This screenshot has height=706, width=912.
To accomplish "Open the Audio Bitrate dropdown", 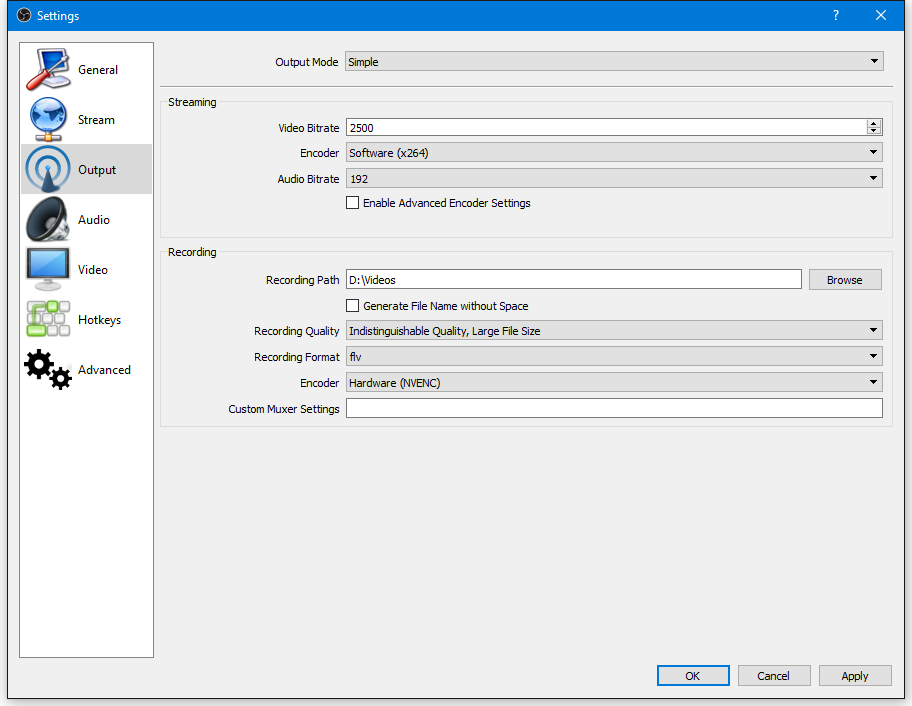I will pos(614,179).
